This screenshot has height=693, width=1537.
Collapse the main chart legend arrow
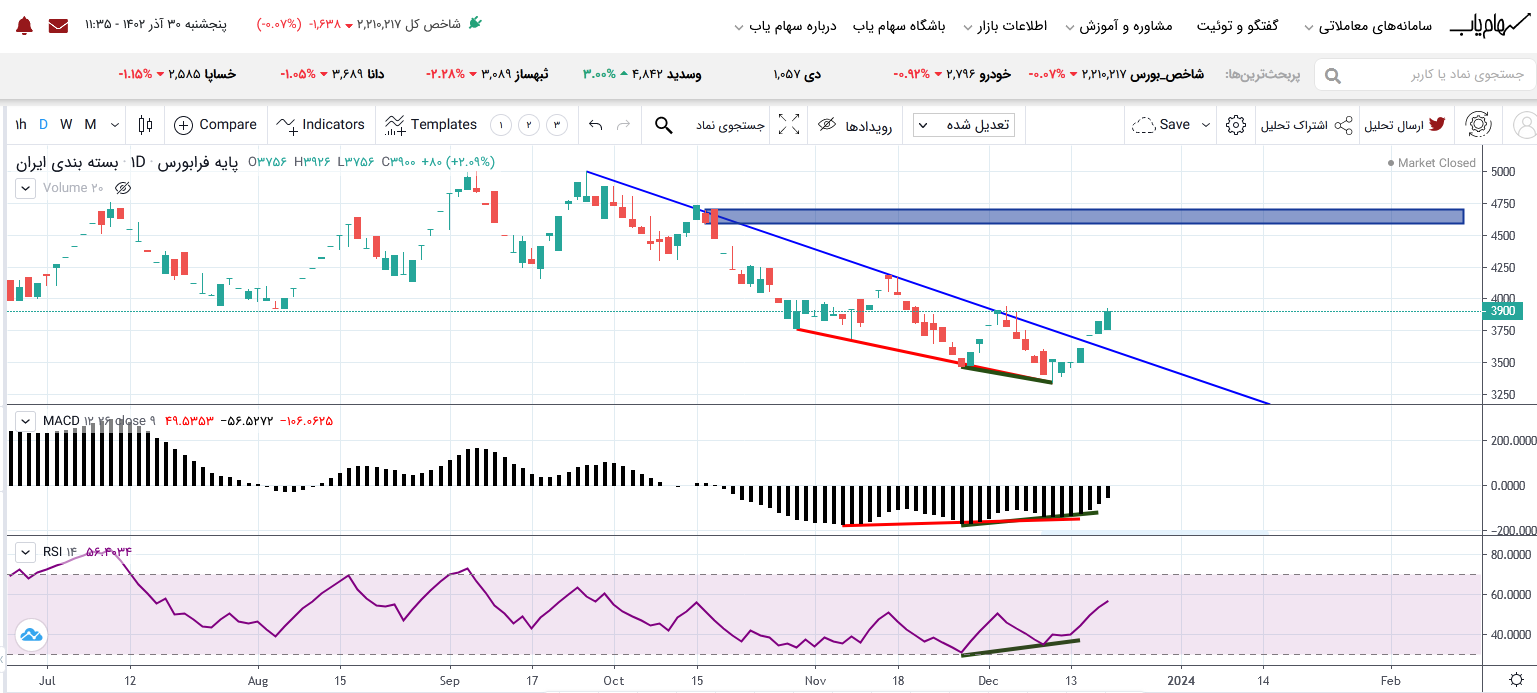[x=24, y=188]
